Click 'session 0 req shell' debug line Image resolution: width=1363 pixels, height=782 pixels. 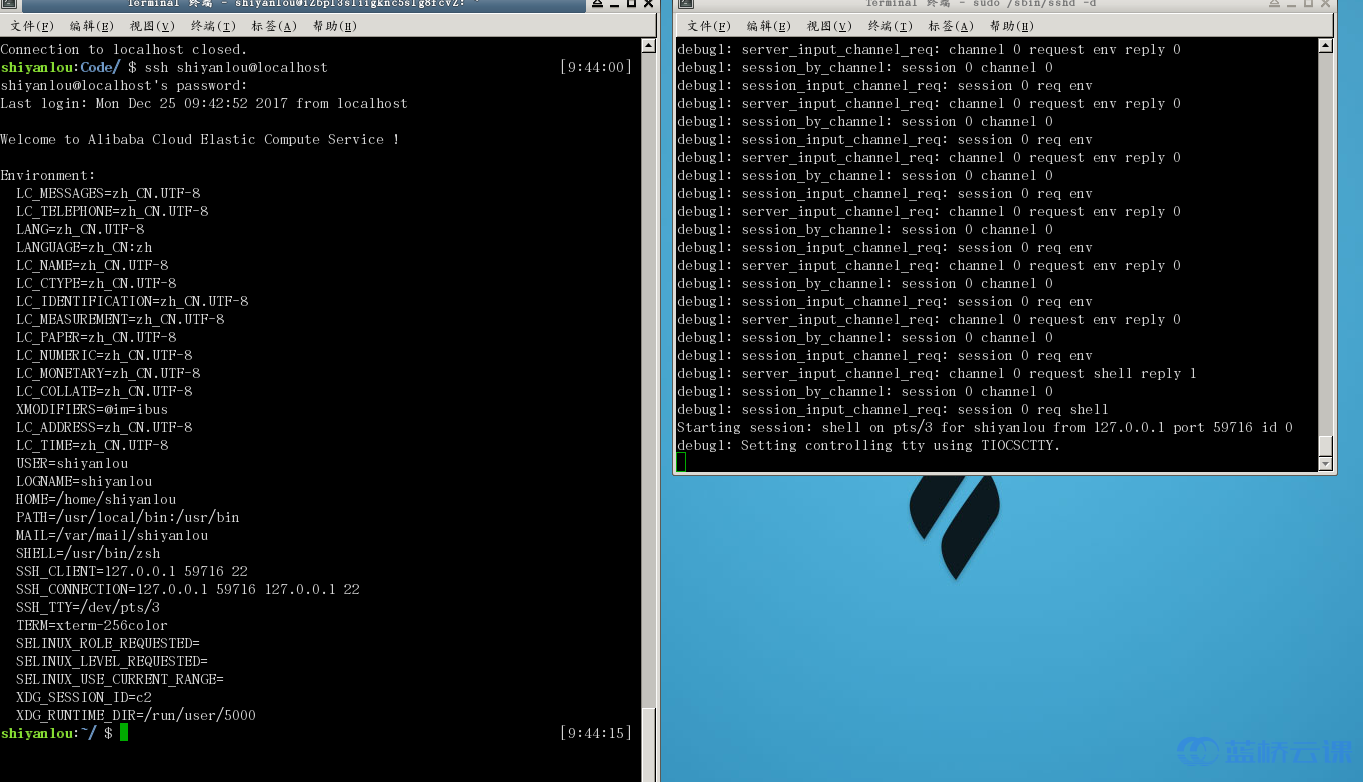[x=893, y=409]
